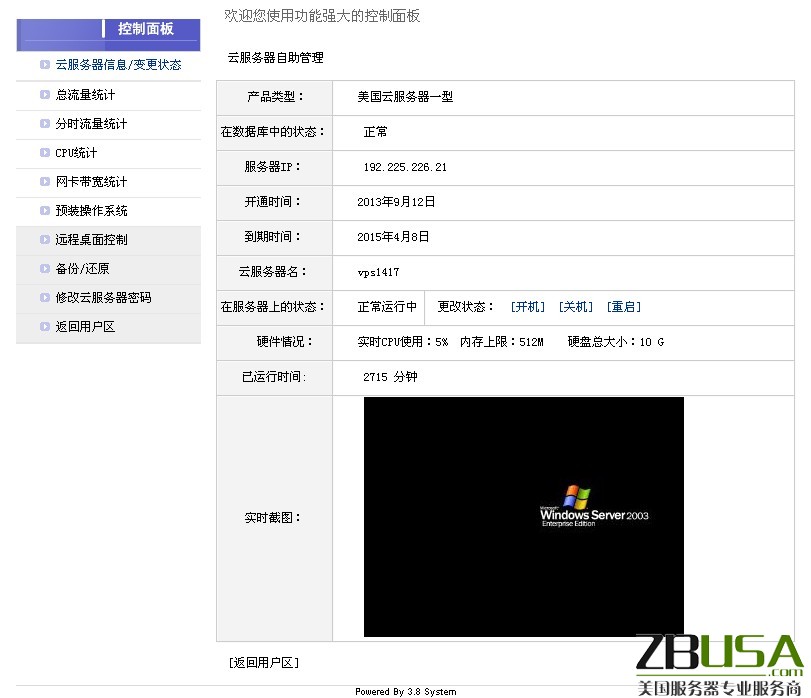Click bullet icon beside sidebar 返回用户区
This screenshot has width=811, height=698.
tap(45, 326)
